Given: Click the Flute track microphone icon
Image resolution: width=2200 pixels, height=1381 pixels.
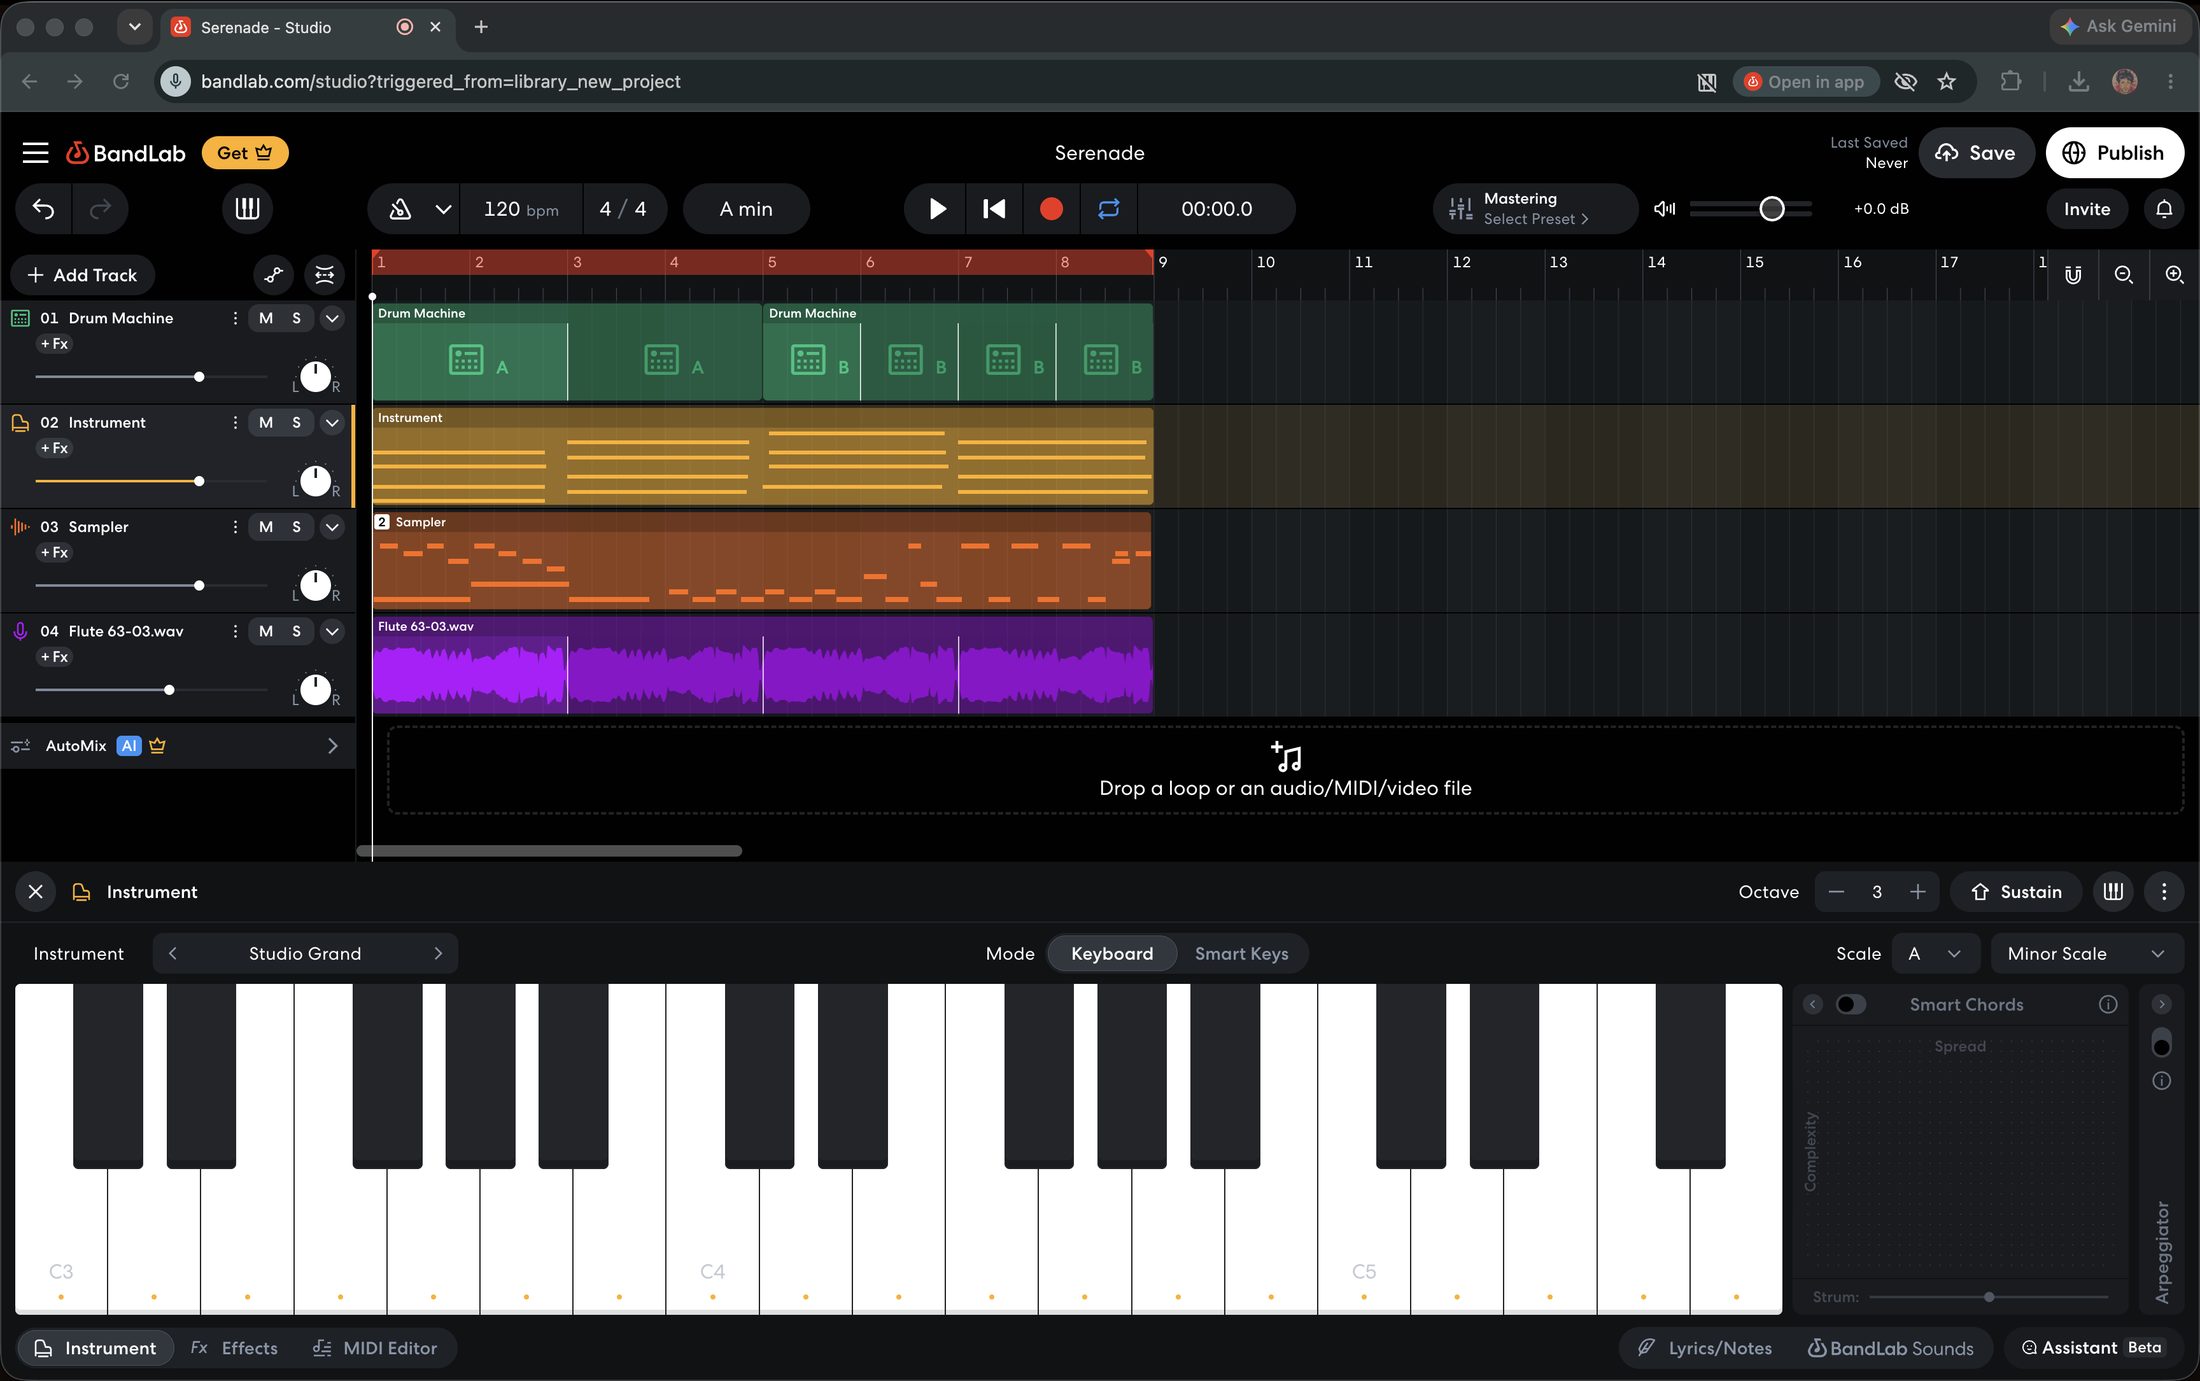Looking at the screenshot, I should [20, 631].
